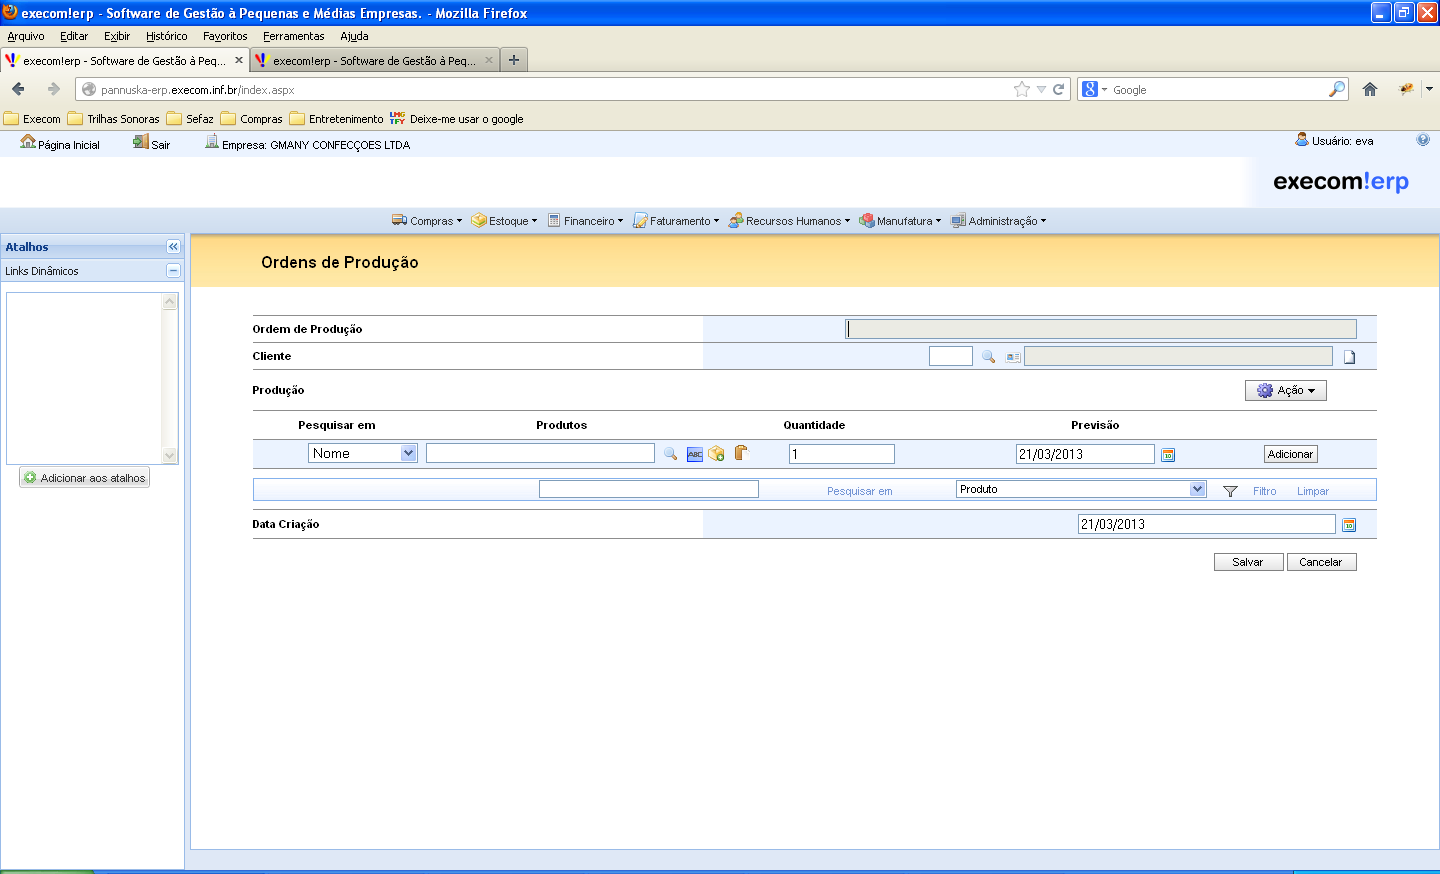
Task: Open the Execom bookmarks folder
Action: pyautogui.click(x=32, y=118)
